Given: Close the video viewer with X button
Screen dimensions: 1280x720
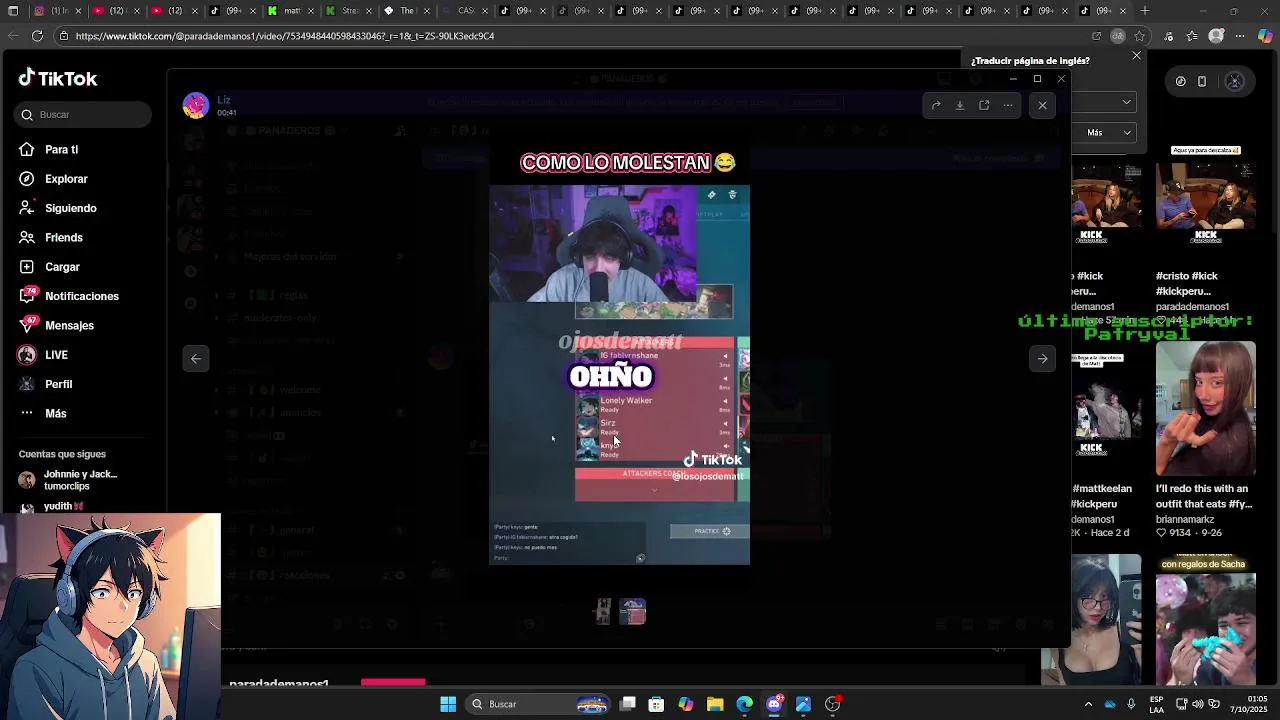Looking at the screenshot, I should 1042,105.
